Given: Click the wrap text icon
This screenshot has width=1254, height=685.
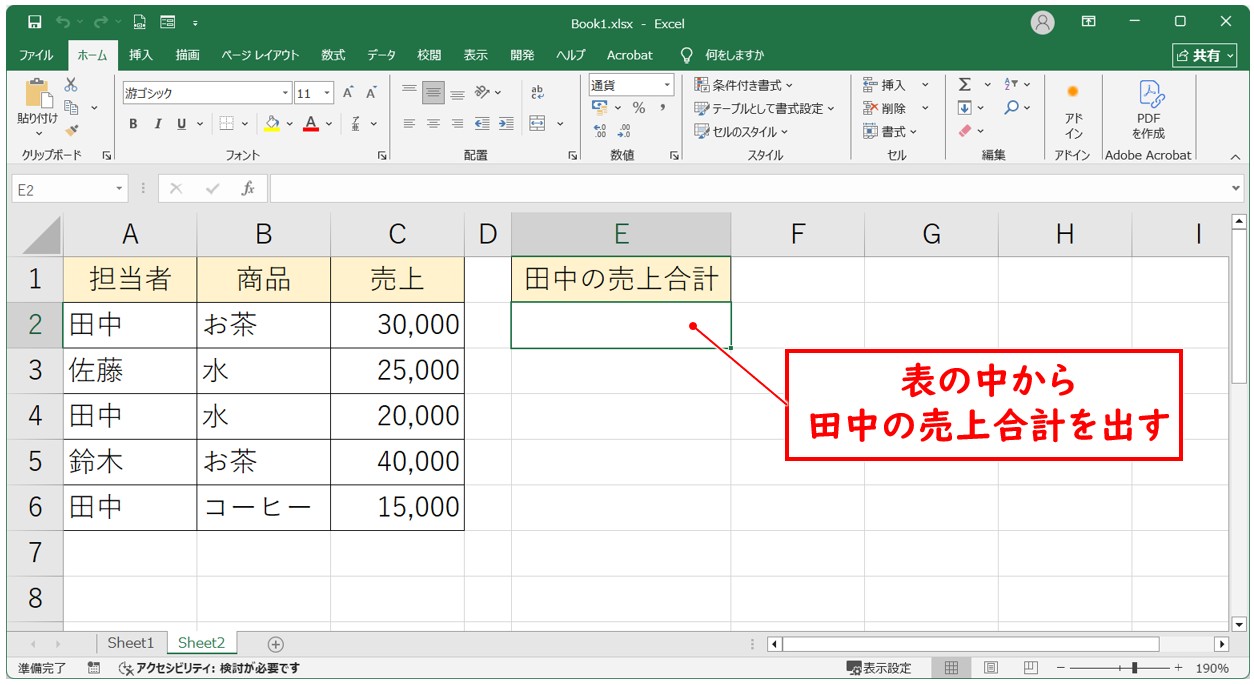Looking at the screenshot, I should 537,92.
